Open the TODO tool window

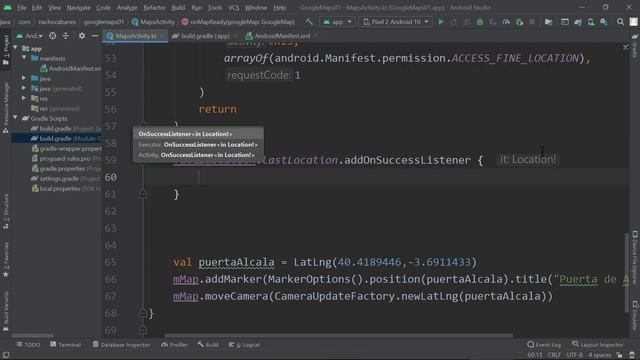(x=29, y=345)
